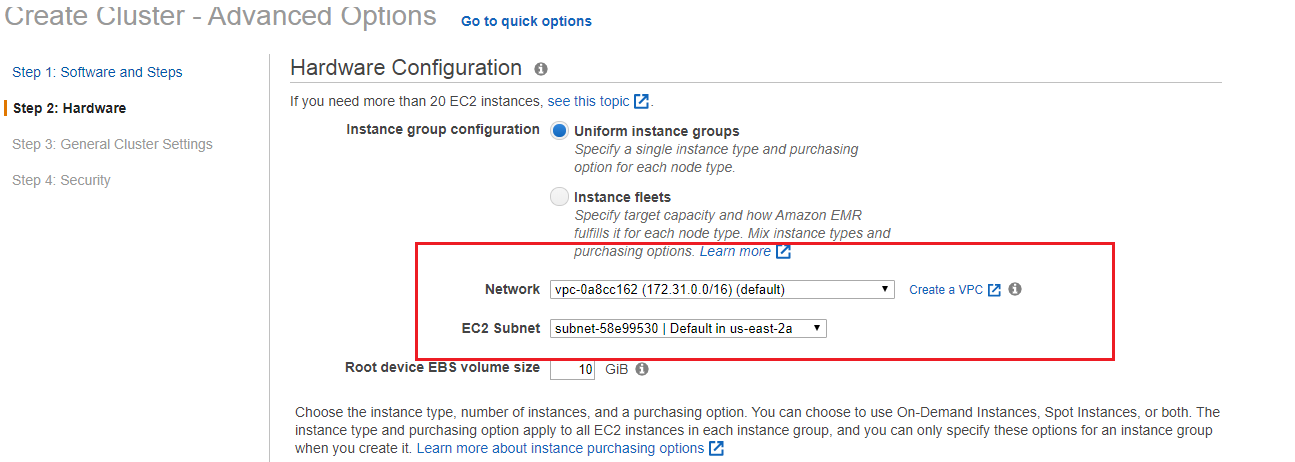Open the Network VPC dropdown
Image resolution: width=1295 pixels, height=462 pixels.
pyautogui.click(x=722, y=290)
